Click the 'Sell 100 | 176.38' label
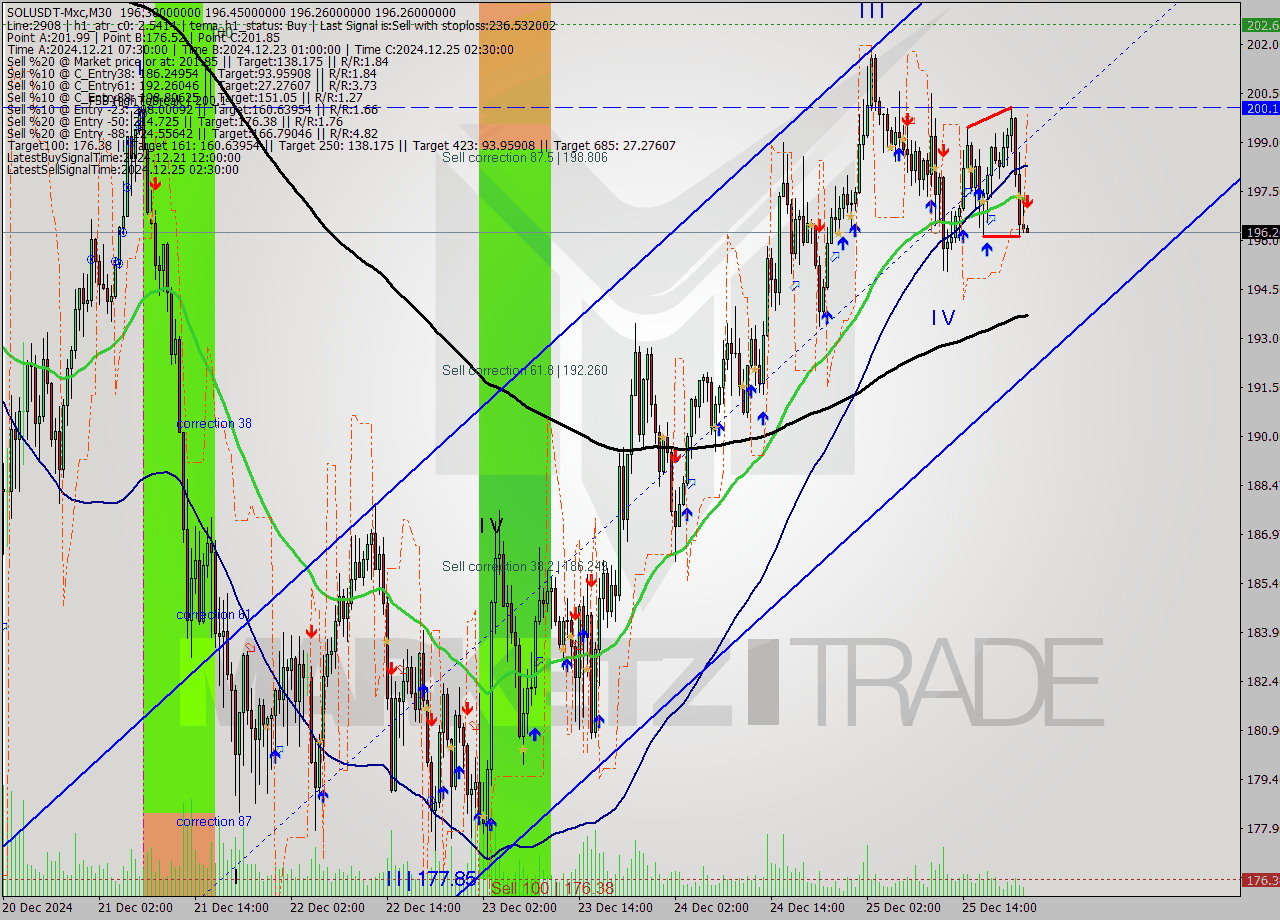 [552, 888]
